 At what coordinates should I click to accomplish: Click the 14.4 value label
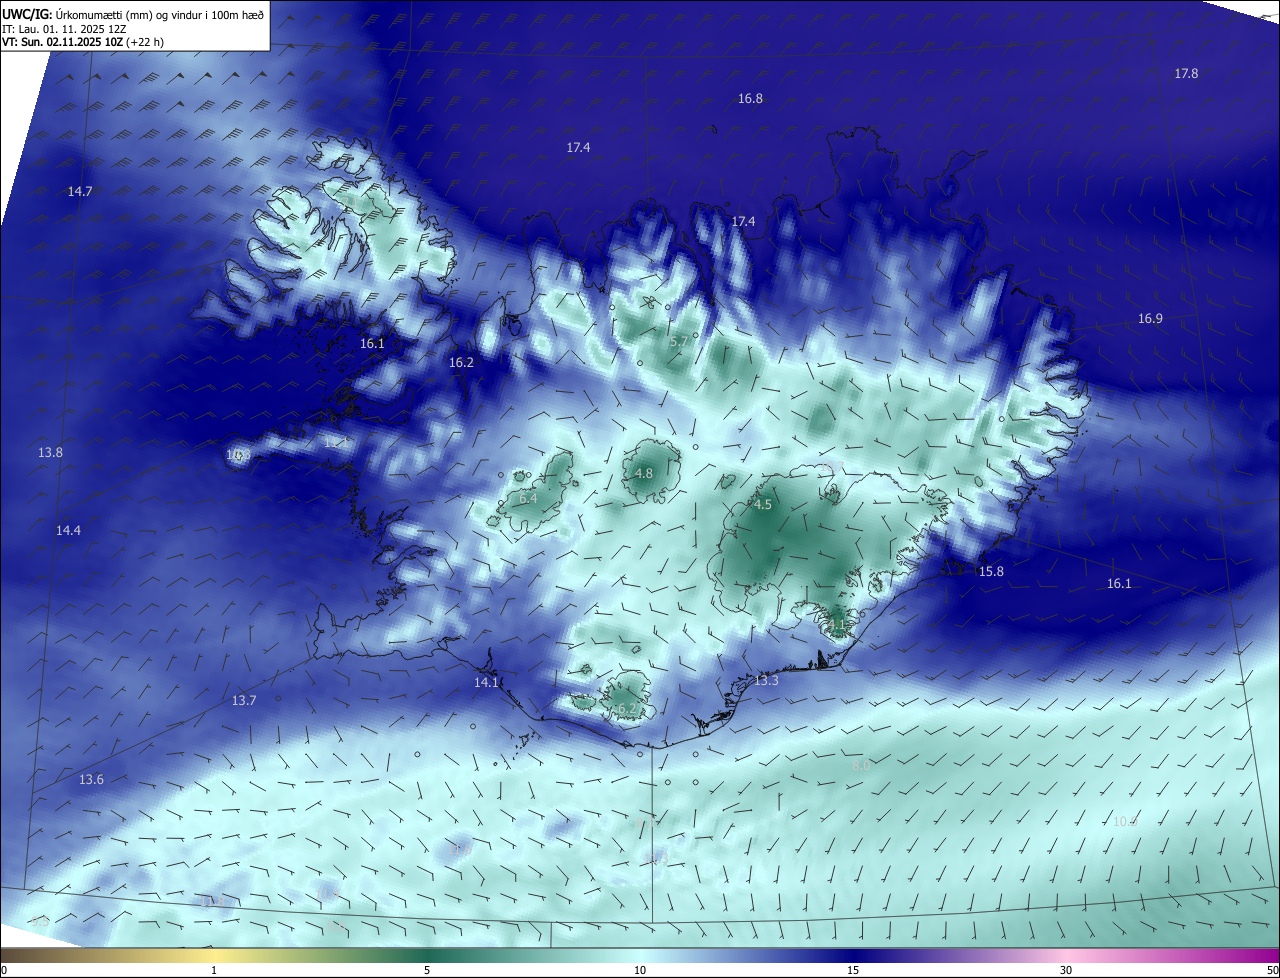click(x=68, y=531)
